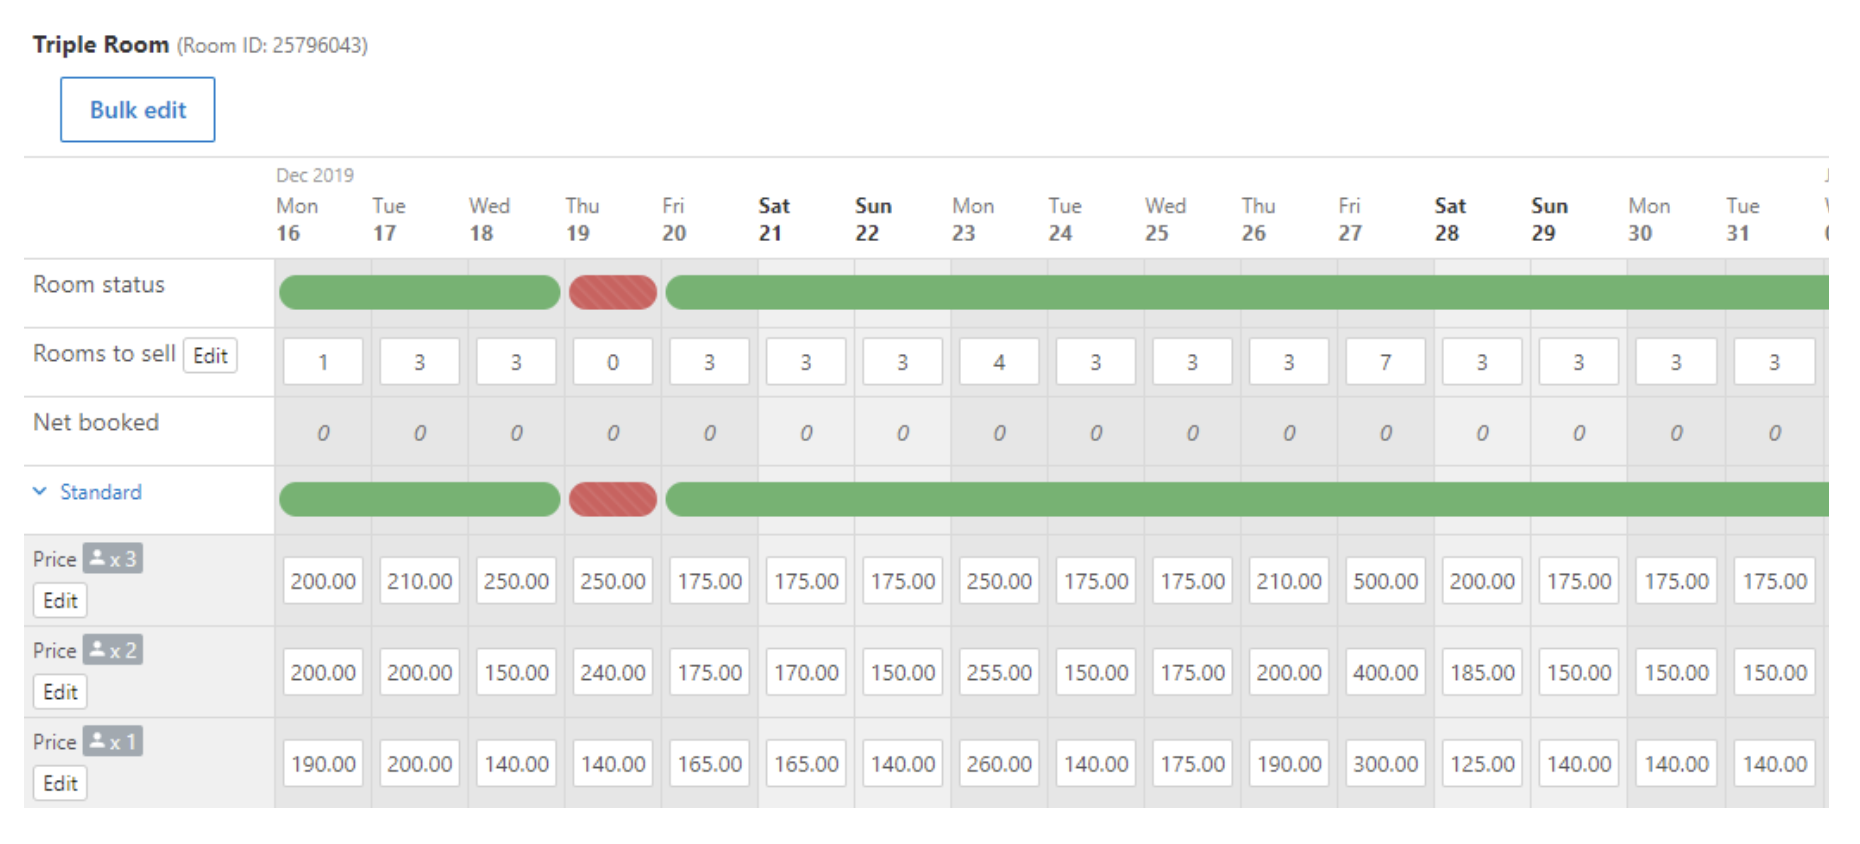Click the green Standard status bar on Sun 22
Screen dimensions: 1860x844
point(903,499)
